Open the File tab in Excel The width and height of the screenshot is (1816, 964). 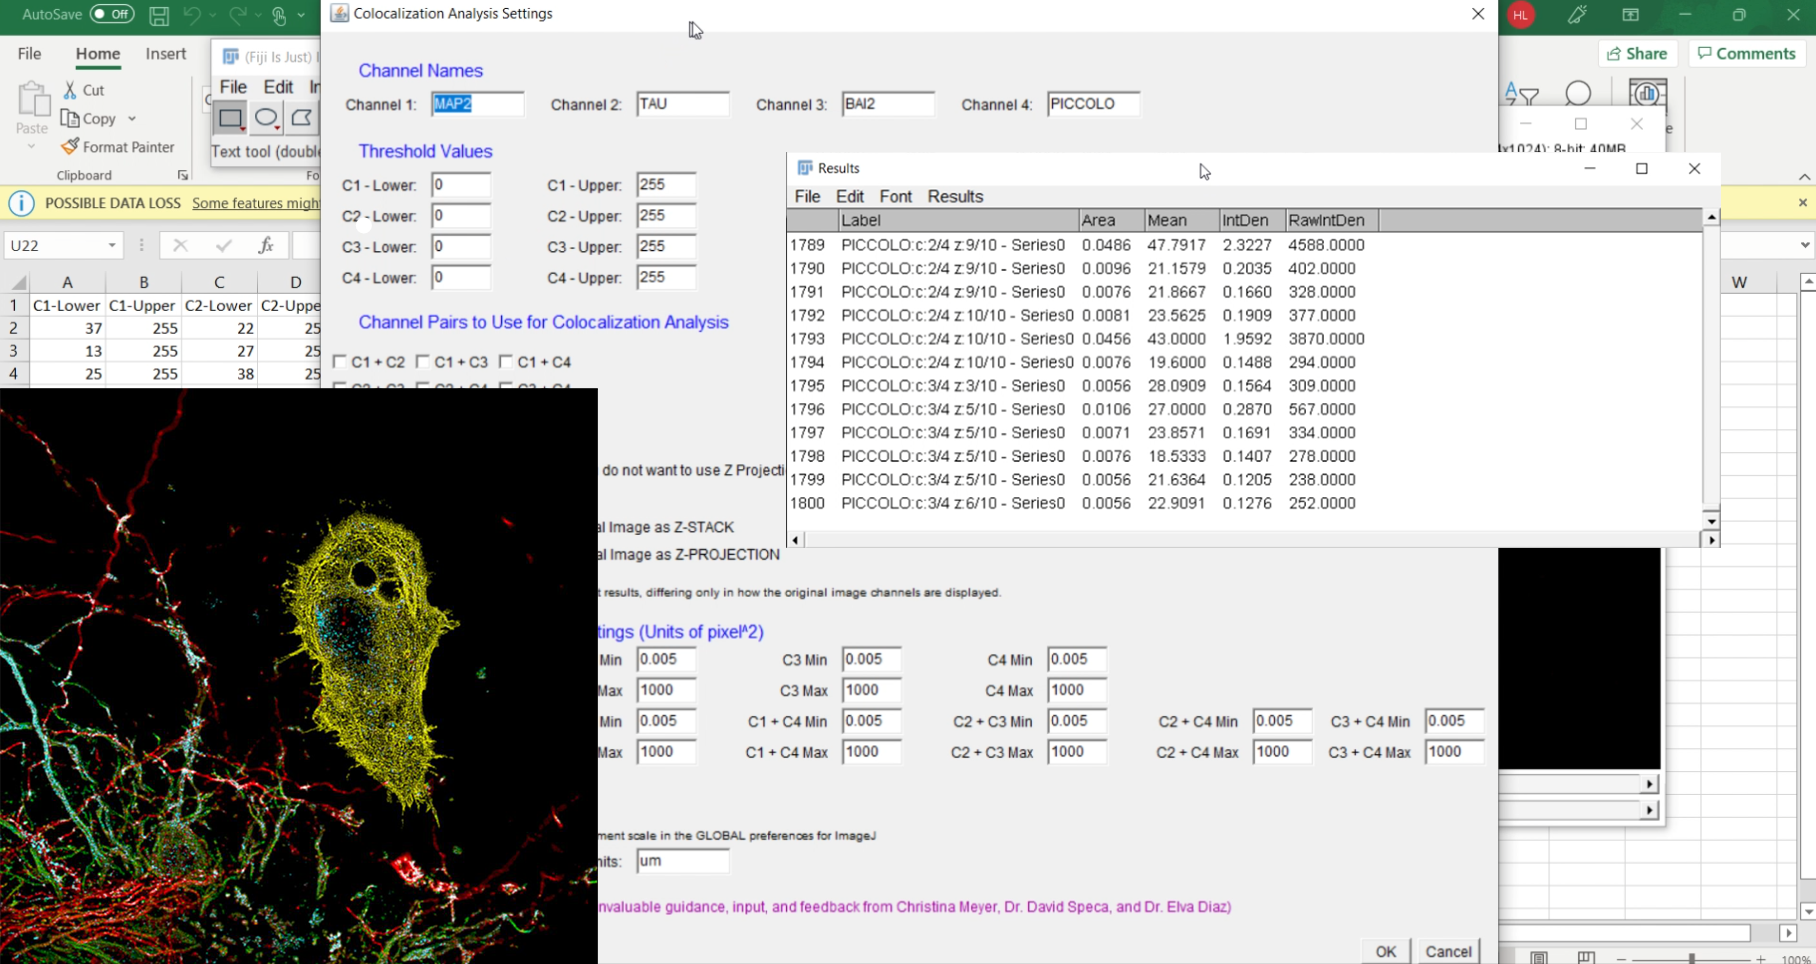tap(30, 54)
